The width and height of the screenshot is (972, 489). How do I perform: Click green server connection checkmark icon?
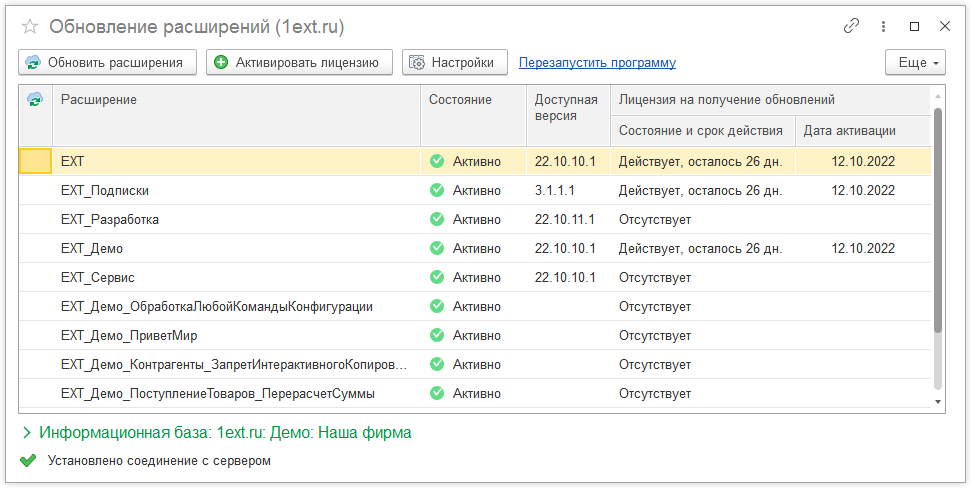click(x=28, y=460)
